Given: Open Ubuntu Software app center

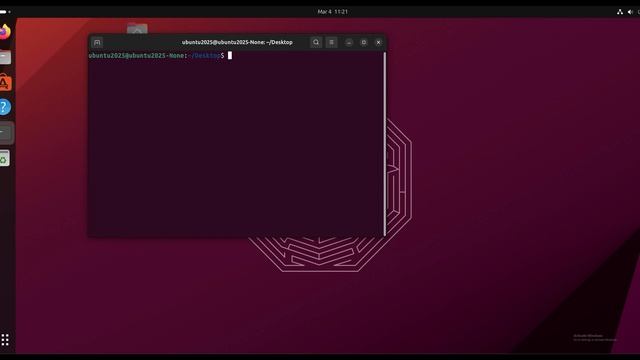Looking at the screenshot, I should (x=5, y=82).
